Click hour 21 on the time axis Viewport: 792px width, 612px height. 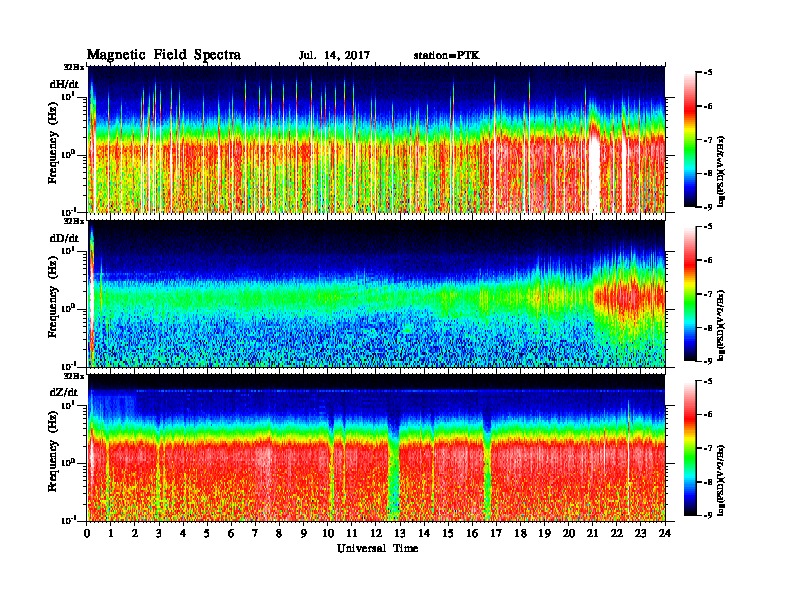593,534
